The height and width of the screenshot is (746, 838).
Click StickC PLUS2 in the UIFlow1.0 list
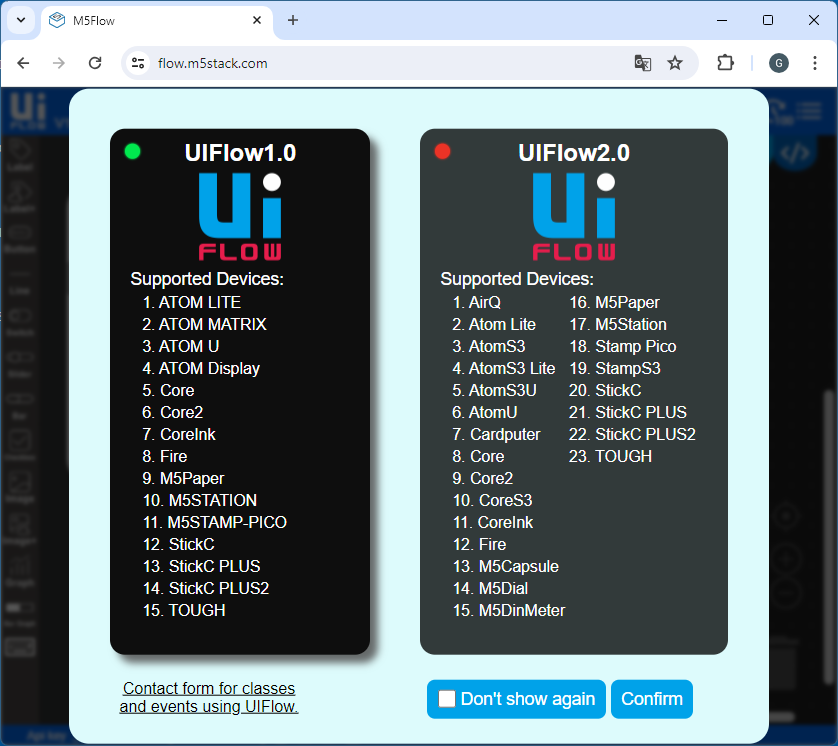tap(219, 588)
